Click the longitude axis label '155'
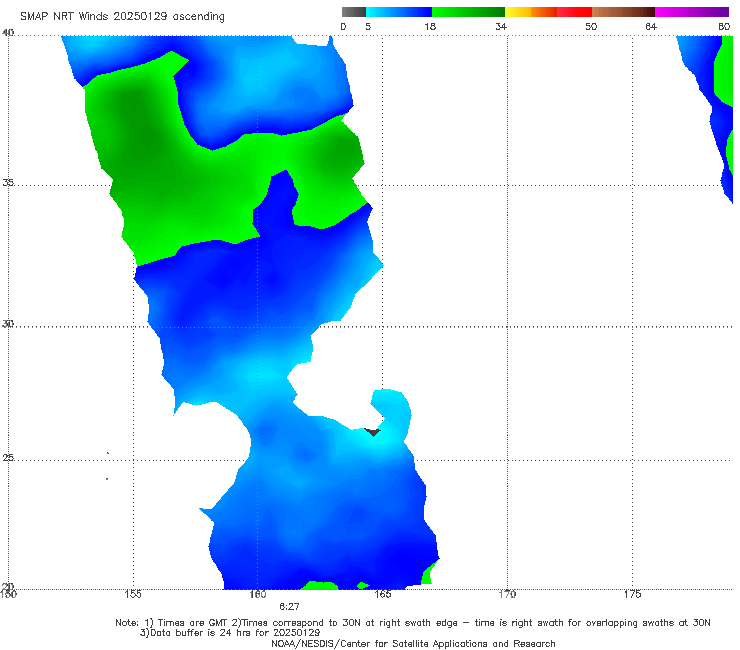 pos(133,594)
